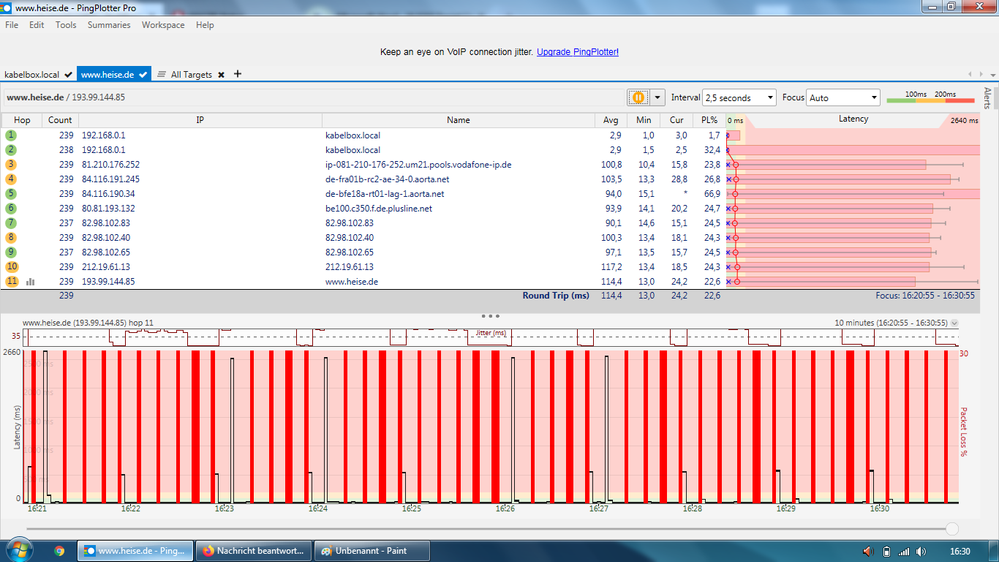The width and height of the screenshot is (999, 562).
Task: Sort by the Min column header
Action: (x=643, y=120)
